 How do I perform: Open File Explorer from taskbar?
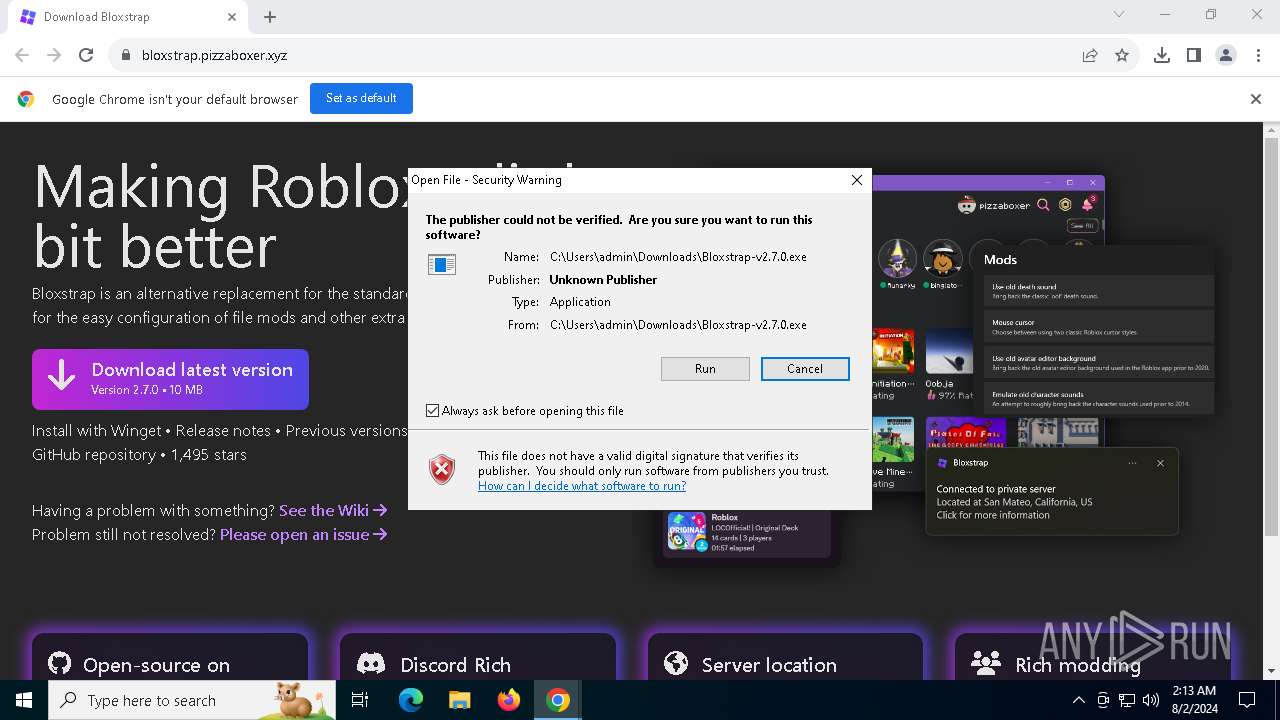(460, 700)
